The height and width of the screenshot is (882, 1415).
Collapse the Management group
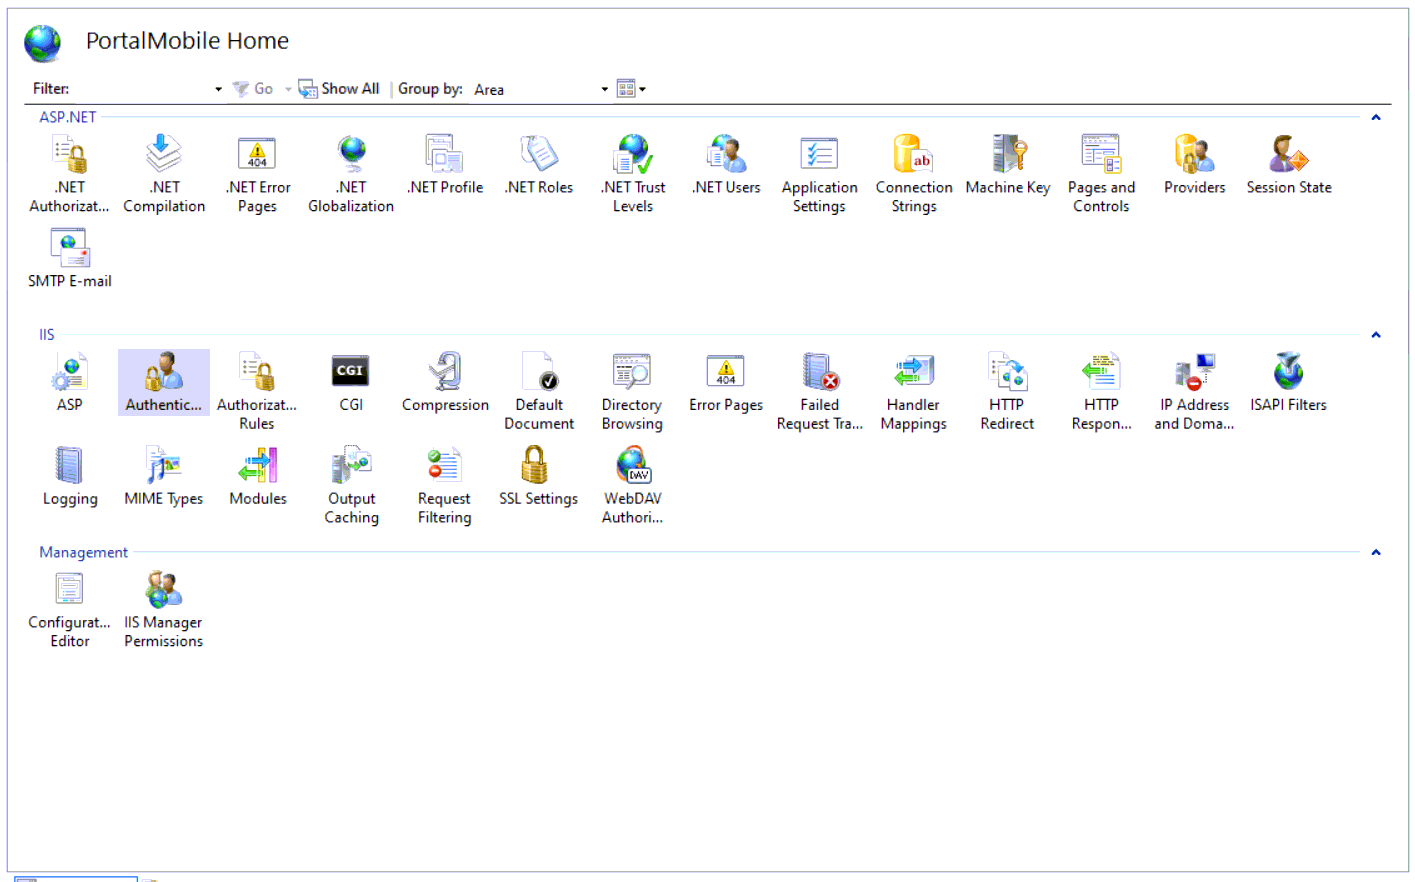(1376, 552)
